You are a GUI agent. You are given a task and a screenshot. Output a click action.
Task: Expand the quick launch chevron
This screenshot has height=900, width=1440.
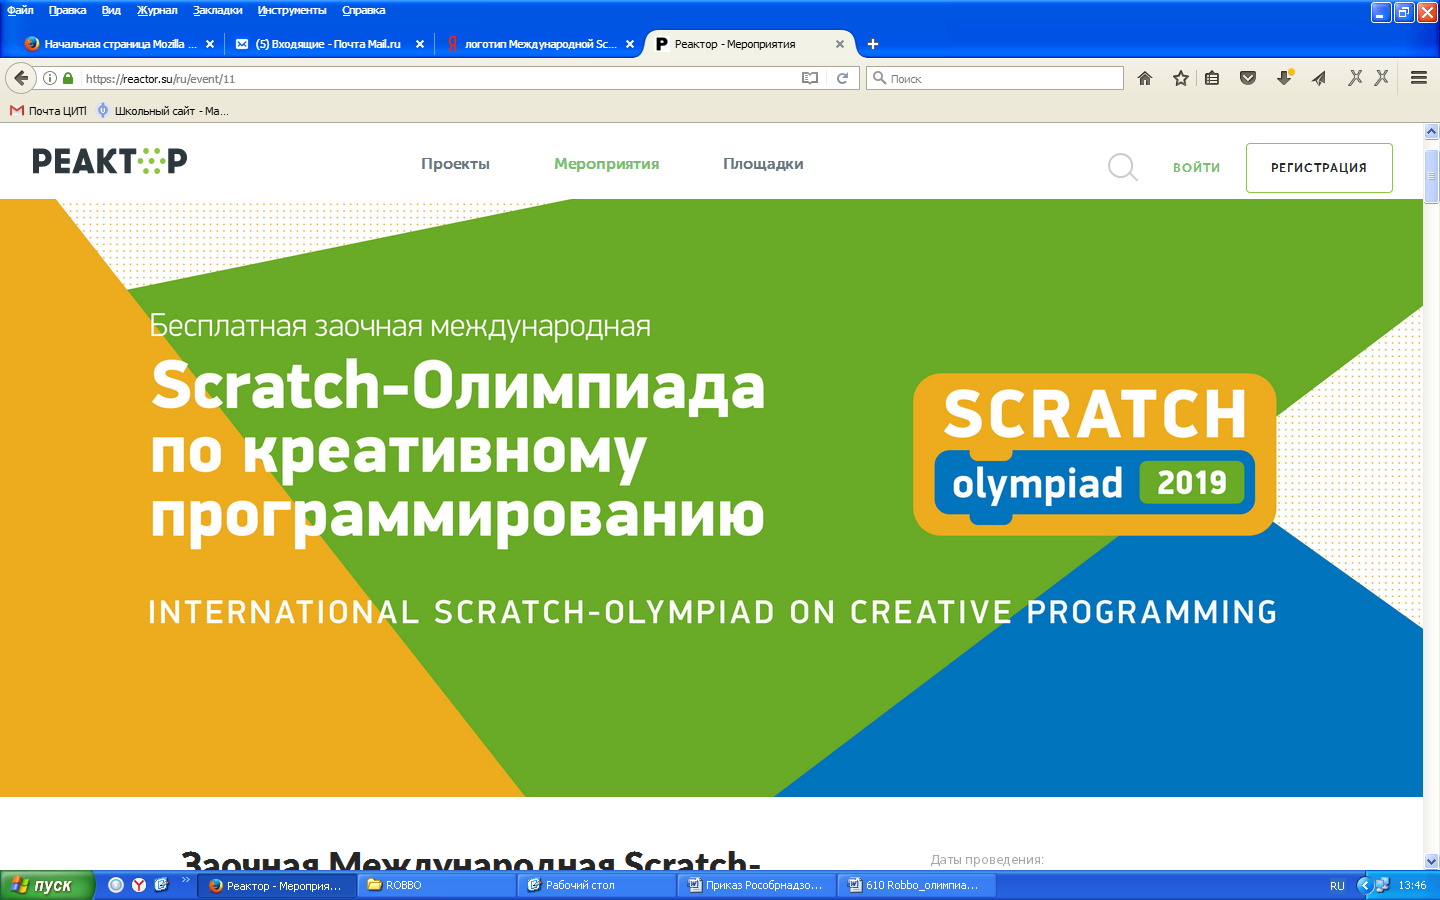point(186,881)
